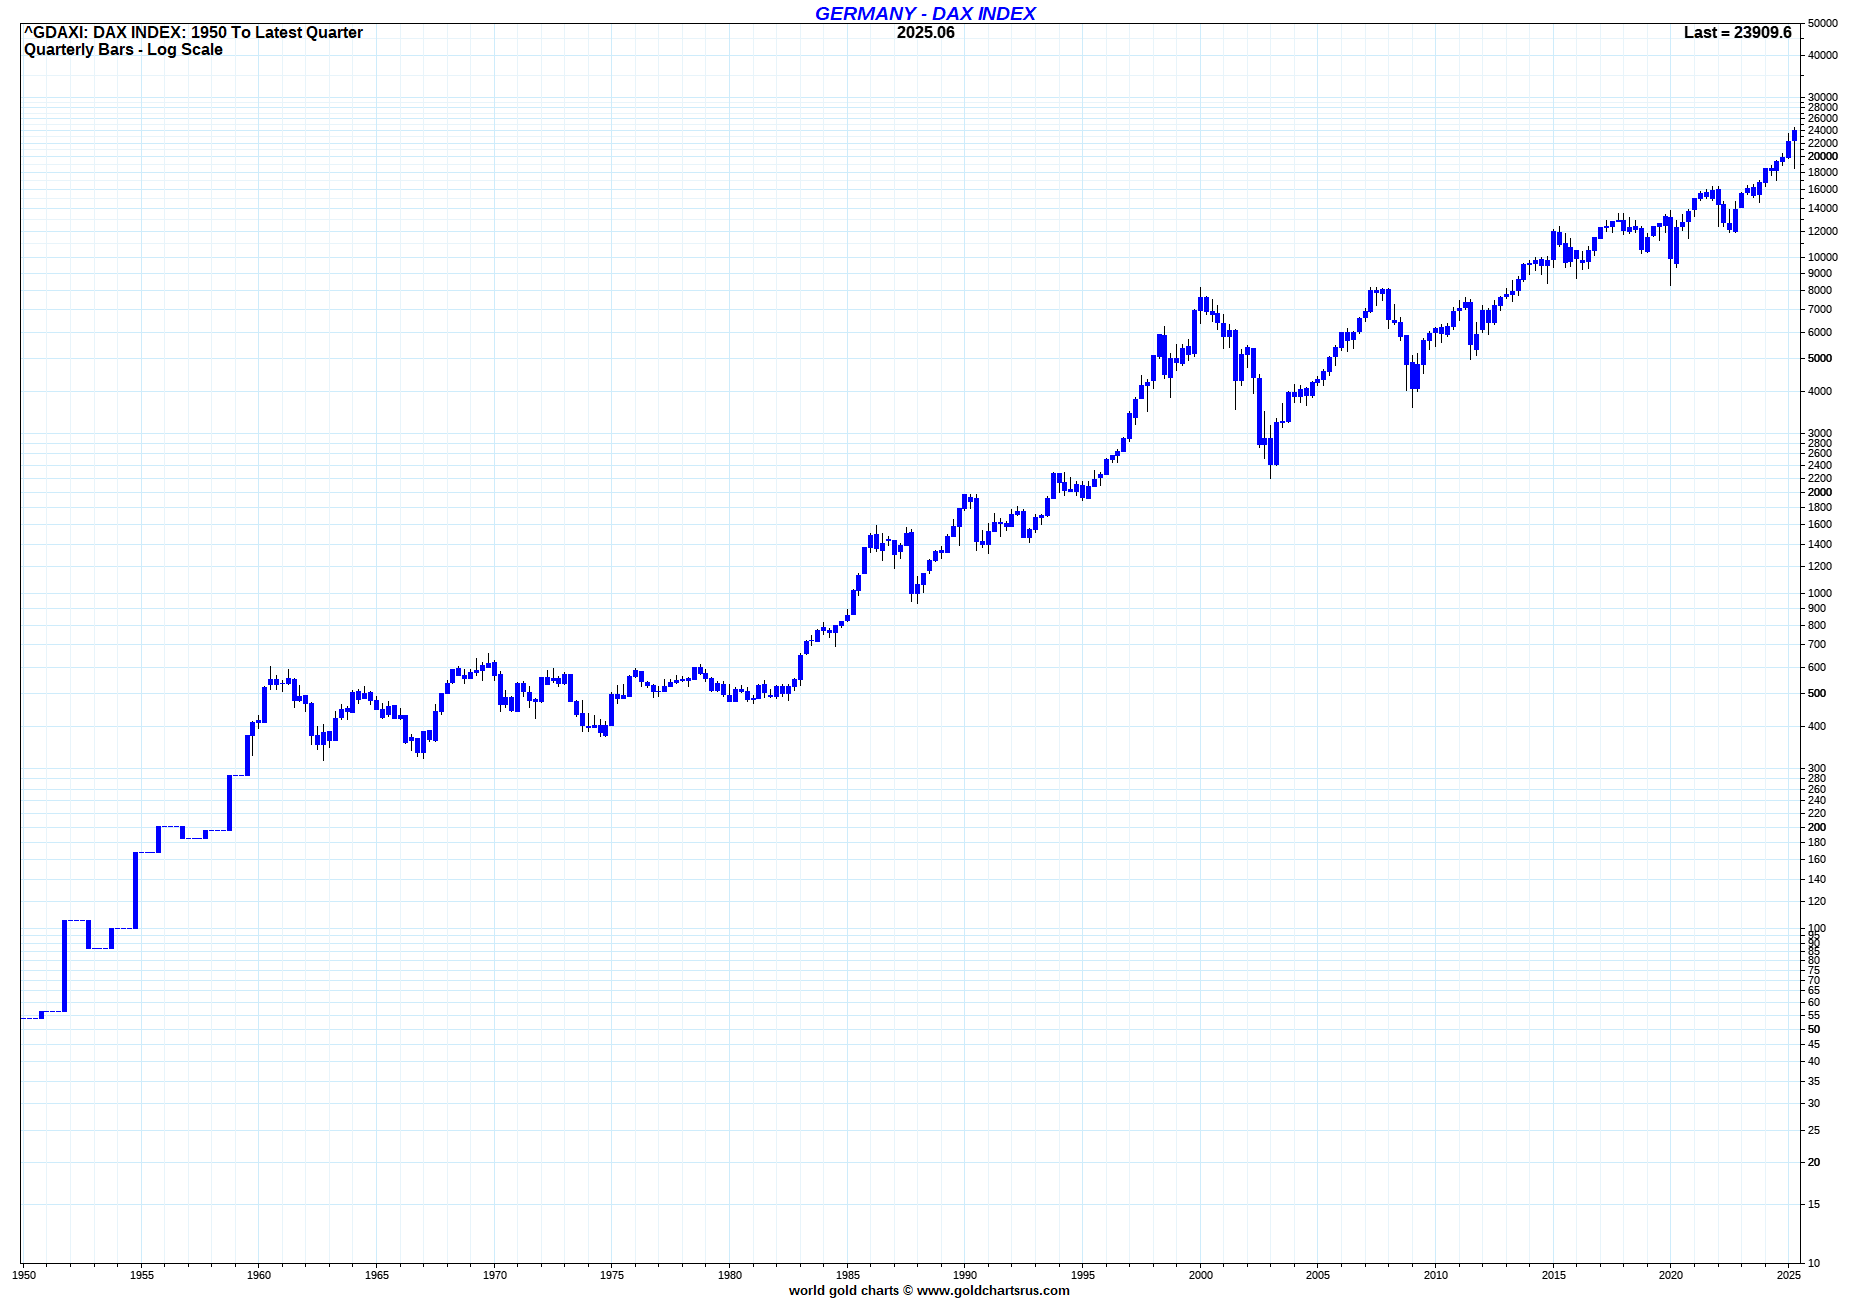This screenshot has height=1300, width=1850.
Task: Click the y-axis label 10 at the bottom
Action: [1814, 1264]
